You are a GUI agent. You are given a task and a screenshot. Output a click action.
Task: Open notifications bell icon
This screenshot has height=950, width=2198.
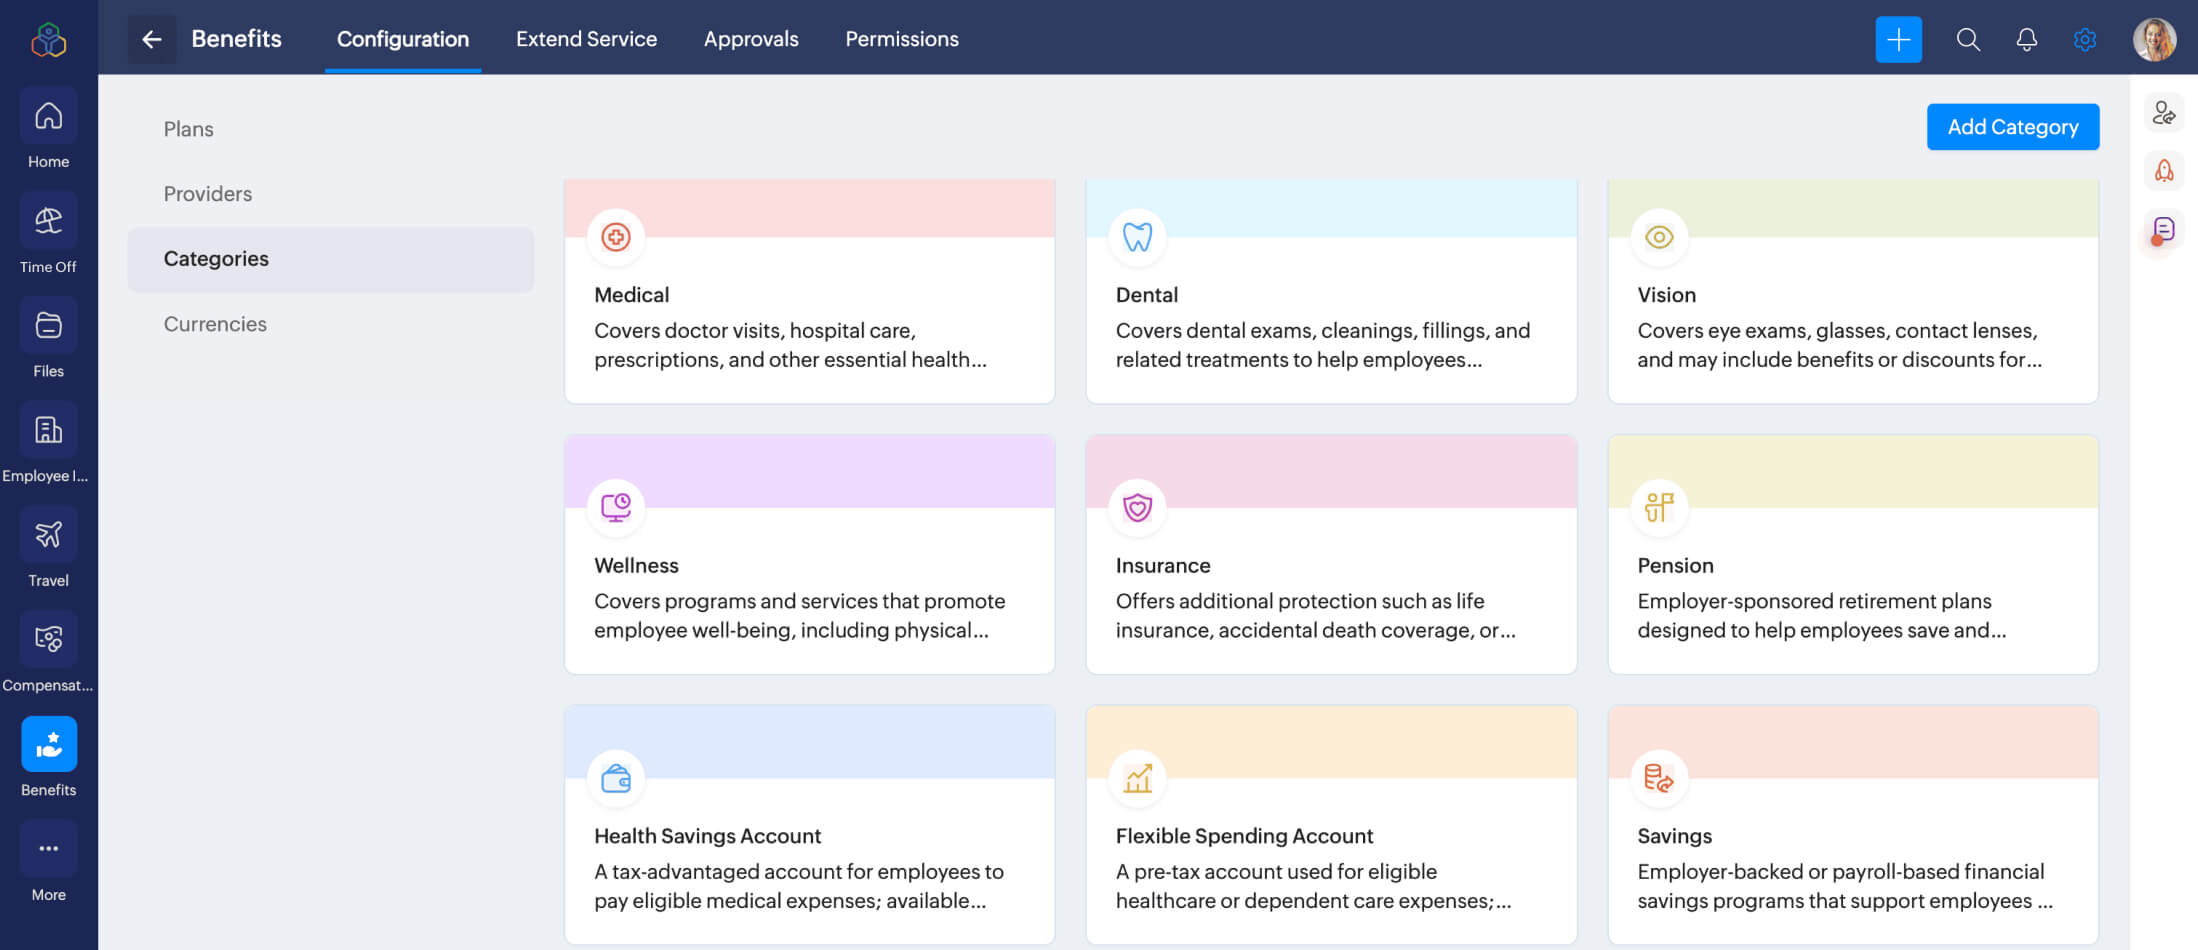[2026, 39]
